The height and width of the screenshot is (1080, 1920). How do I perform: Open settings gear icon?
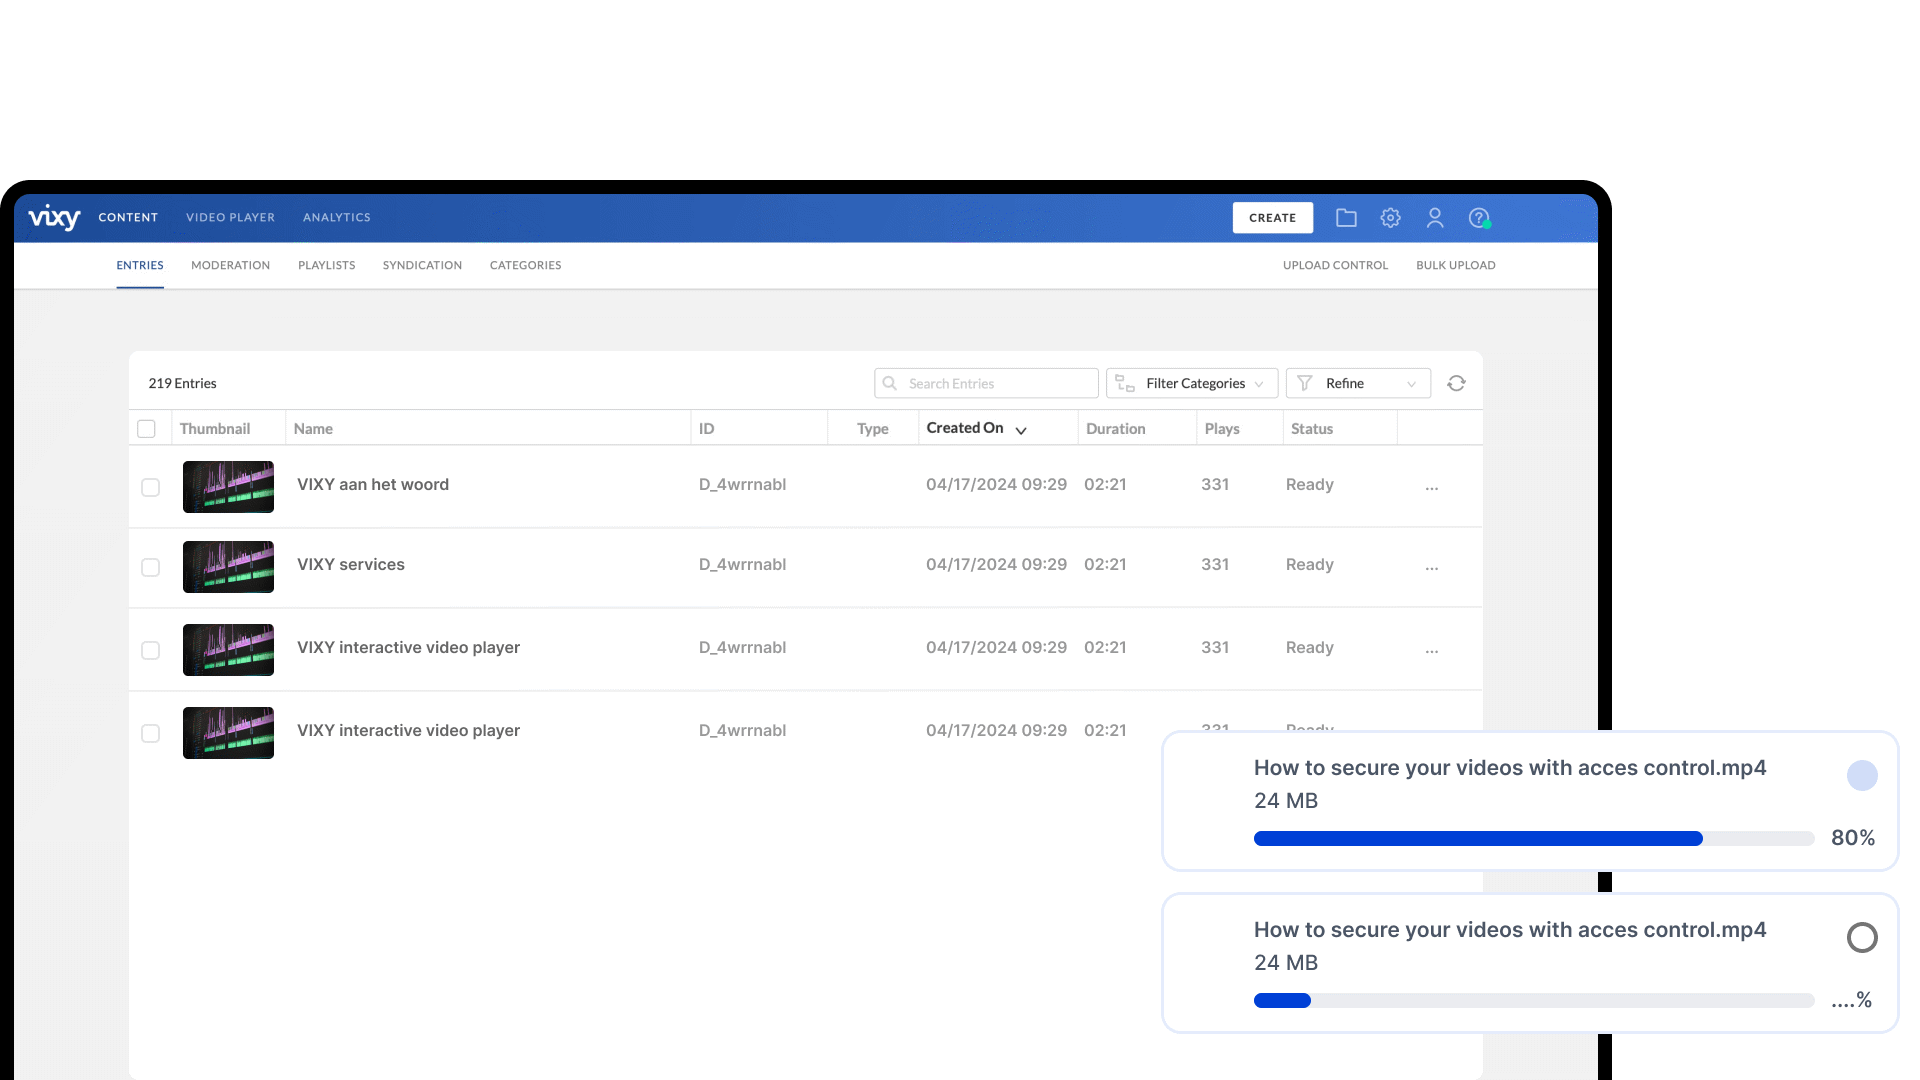[1390, 218]
